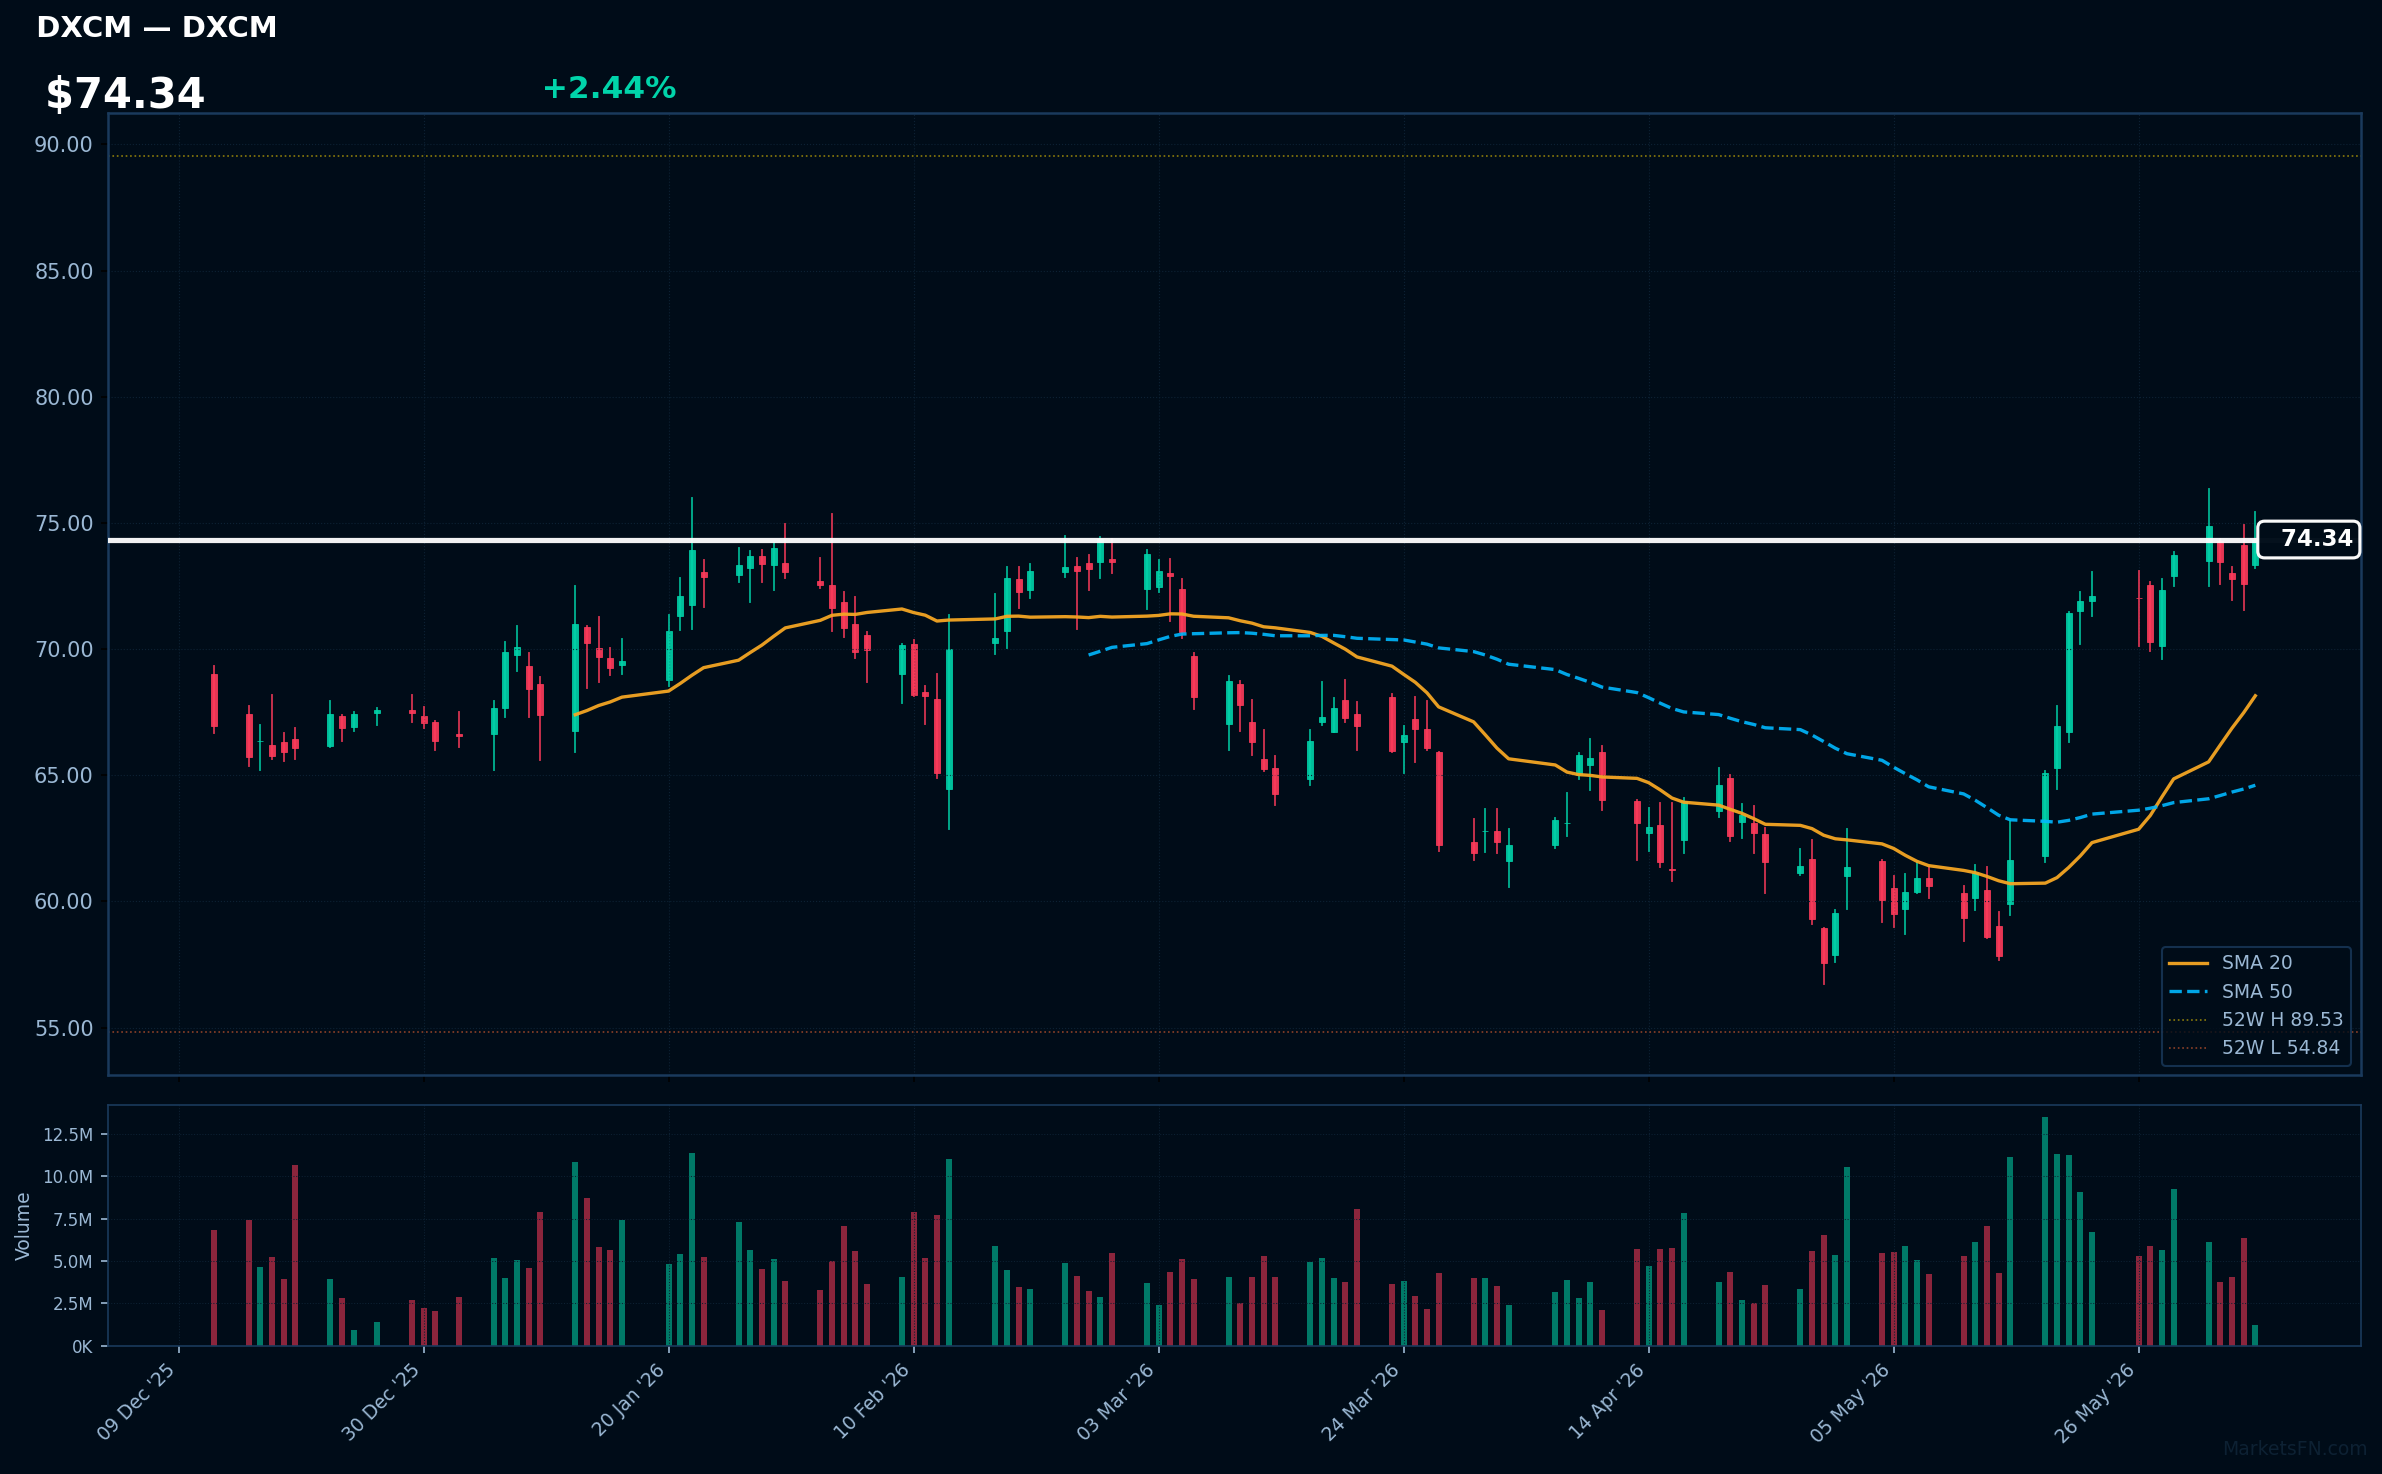Click the 80.00 price axis label
The image size is (2382, 1474).
tap(63, 398)
